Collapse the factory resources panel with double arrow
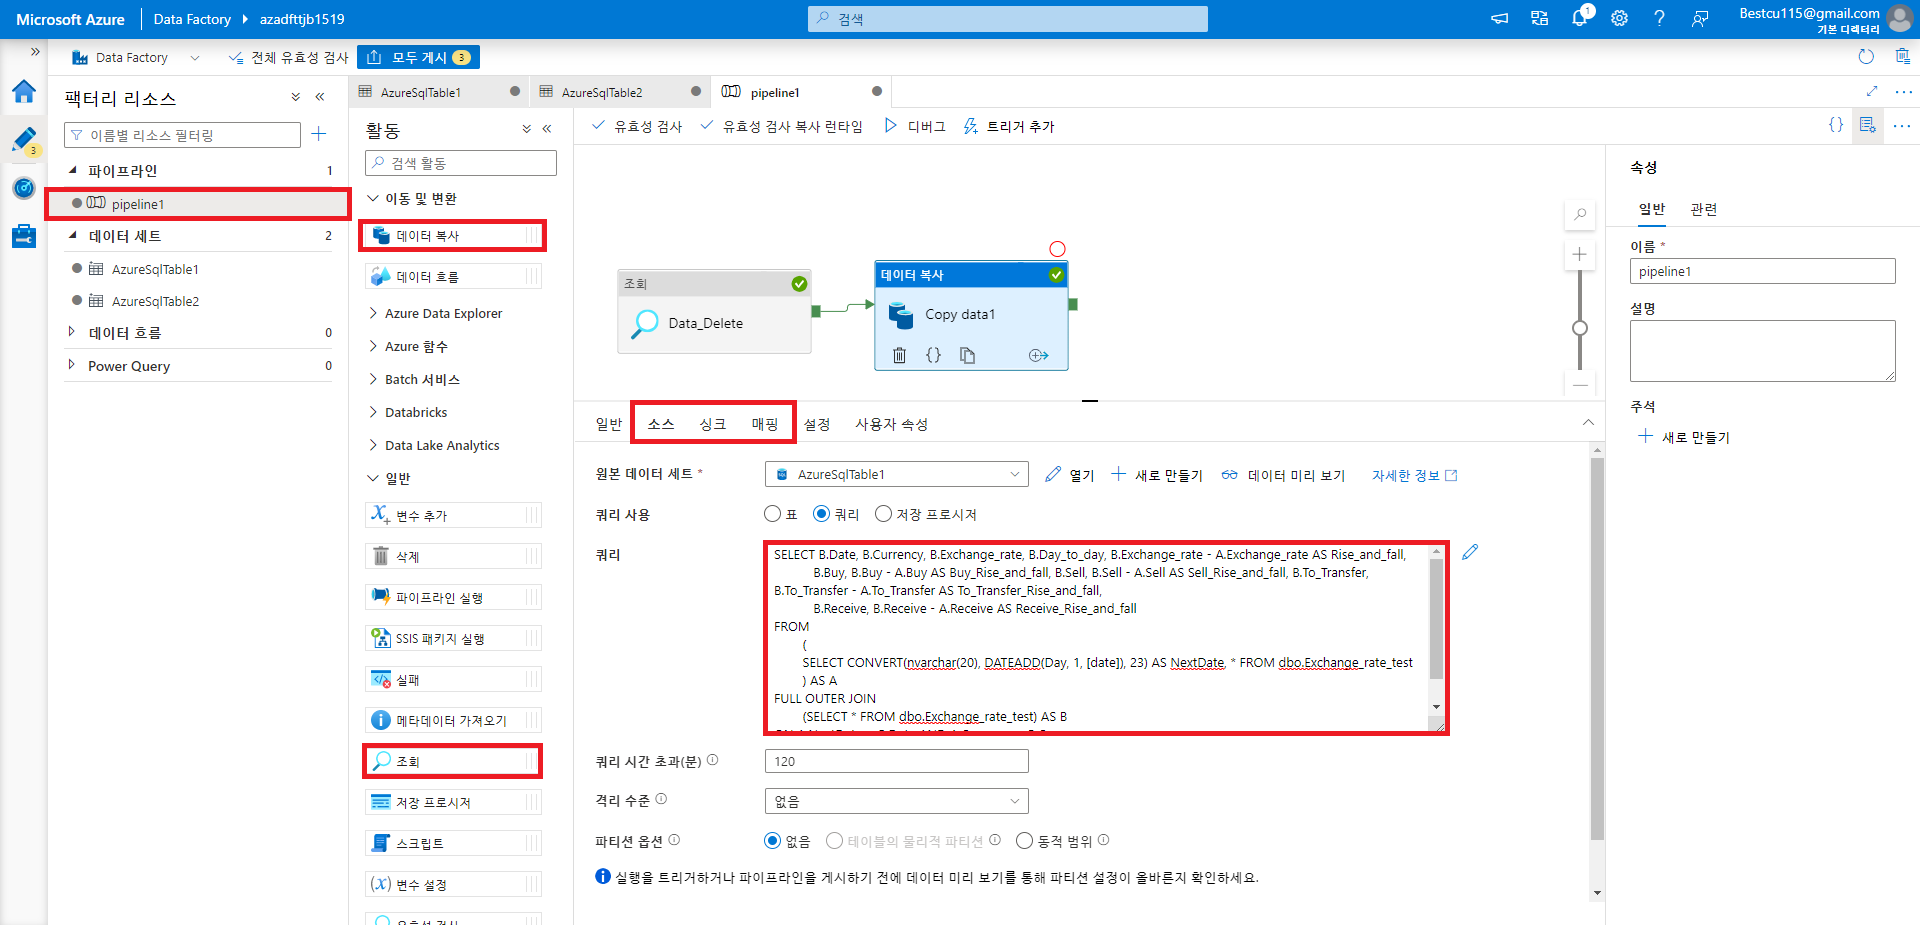Image resolution: width=1920 pixels, height=925 pixels. [320, 97]
